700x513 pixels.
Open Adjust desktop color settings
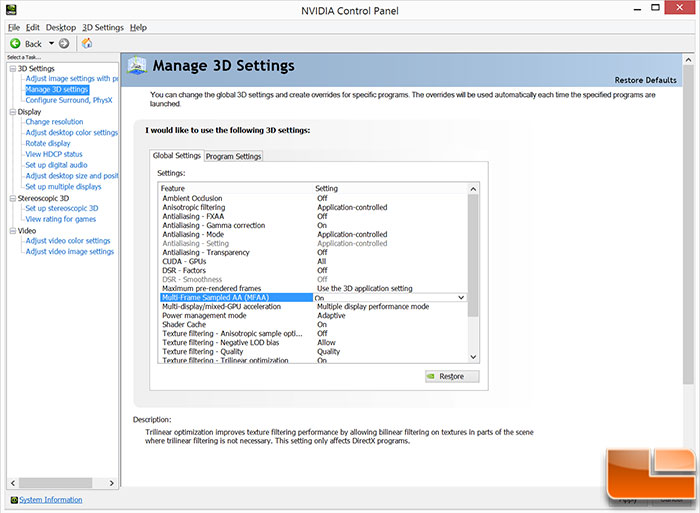pos(71,133)
